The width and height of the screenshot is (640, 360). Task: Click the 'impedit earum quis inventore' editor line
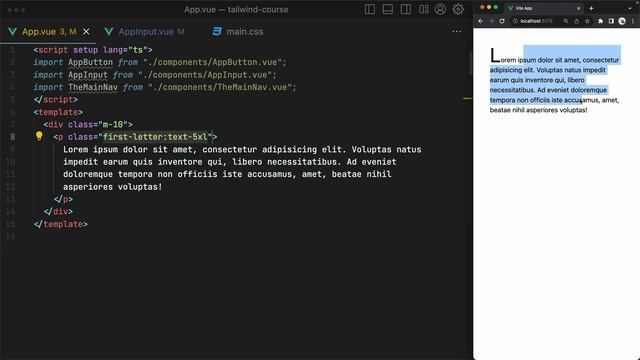[x=230, y=162]
